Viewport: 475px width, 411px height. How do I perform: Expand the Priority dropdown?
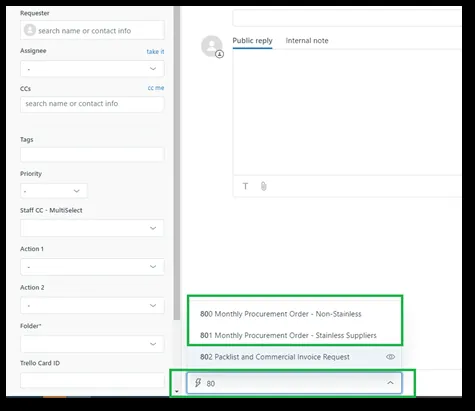(x=54, y=191)
